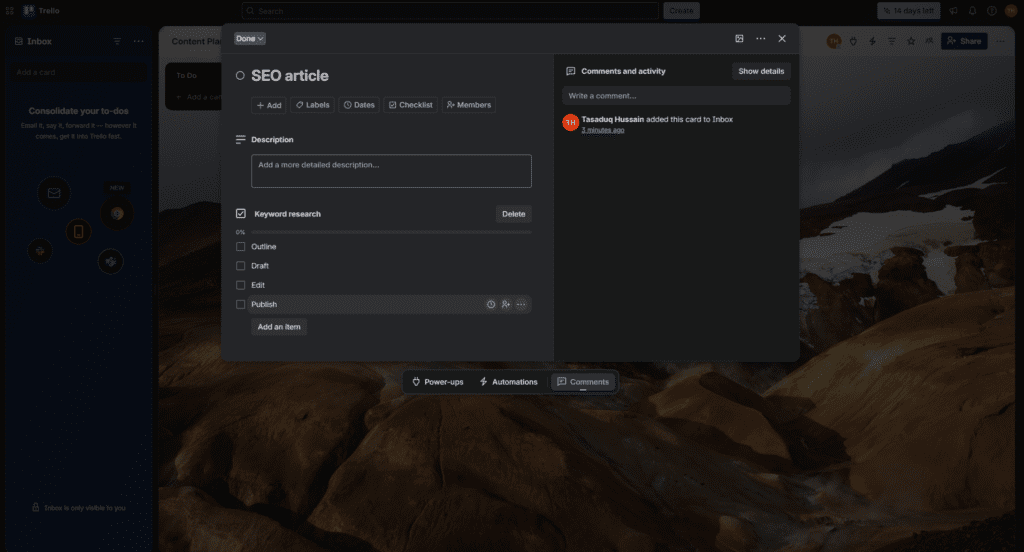Click the Slack icon in Inbox panel

click(40, 251)
